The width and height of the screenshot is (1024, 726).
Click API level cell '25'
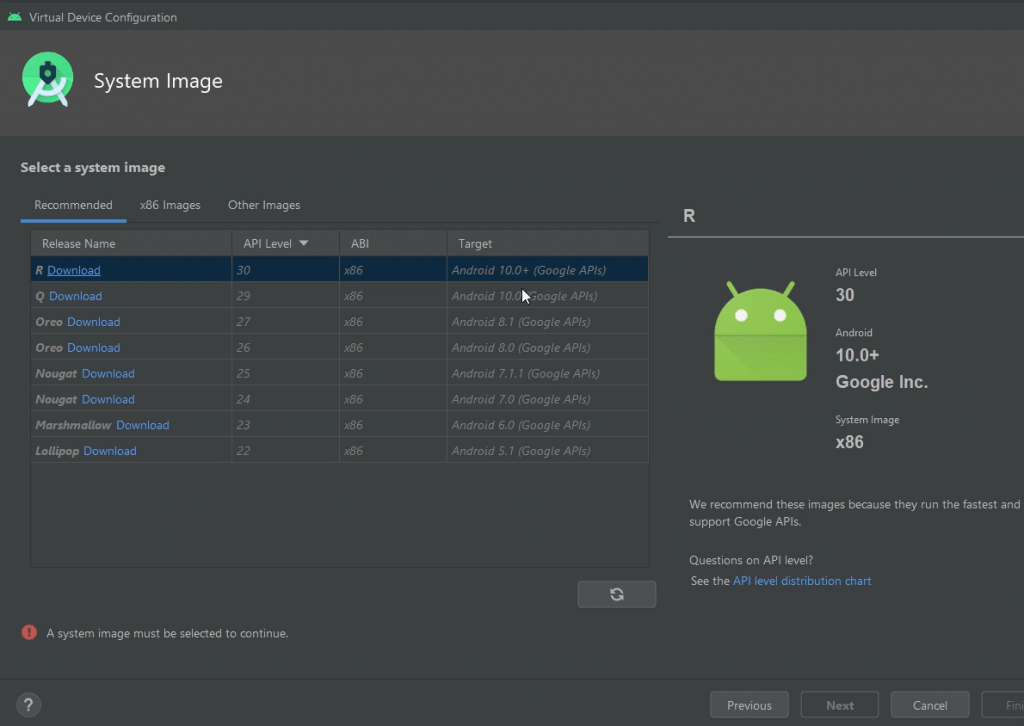pos(285,373)
